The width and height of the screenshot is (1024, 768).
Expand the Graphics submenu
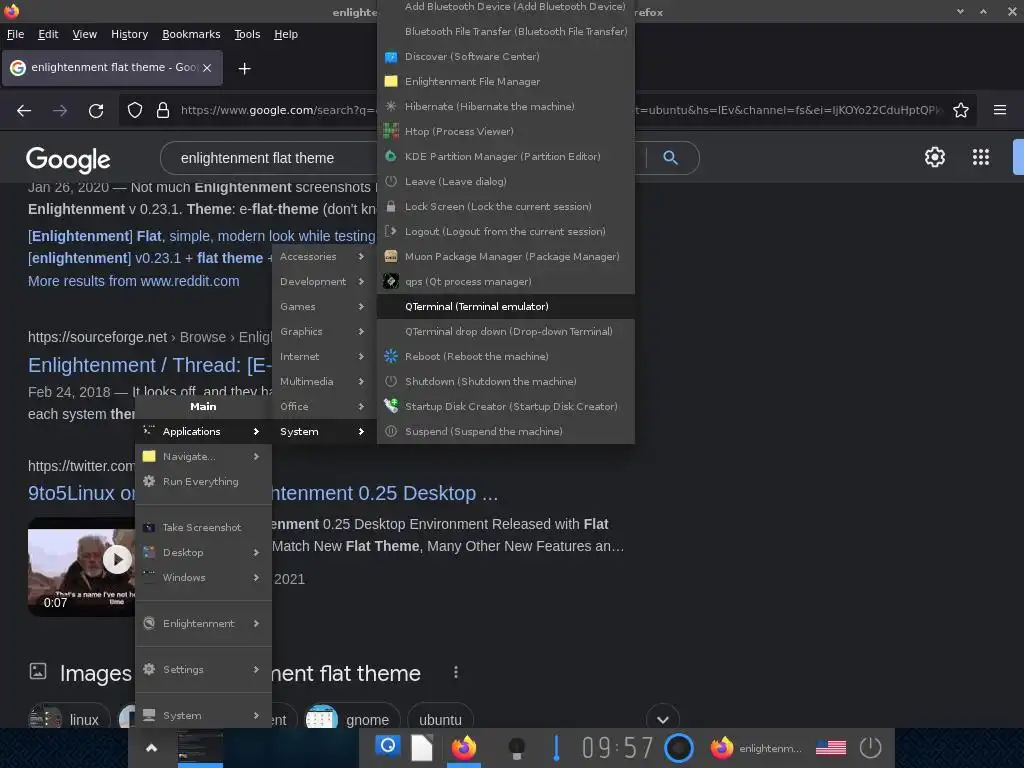[x=323, y=331]
